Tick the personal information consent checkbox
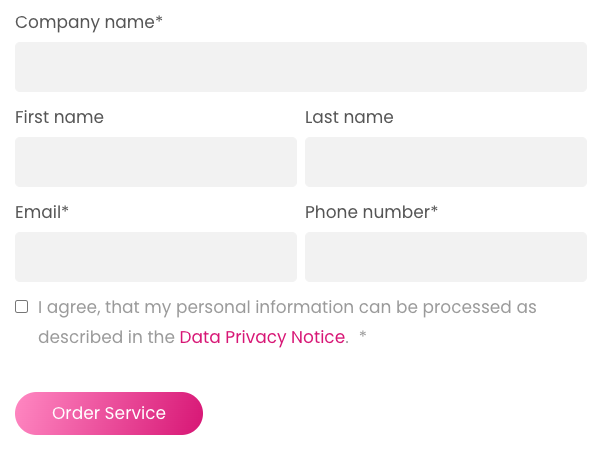This screenshot has width=613, height=459. pyautogui.click(x=22, y=307)
